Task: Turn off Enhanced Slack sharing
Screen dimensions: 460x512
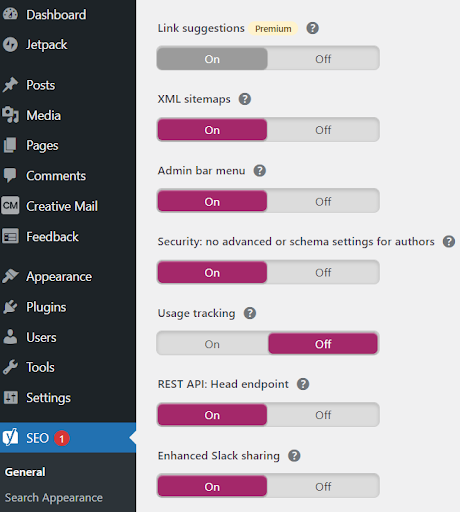Action: (323, 486)
